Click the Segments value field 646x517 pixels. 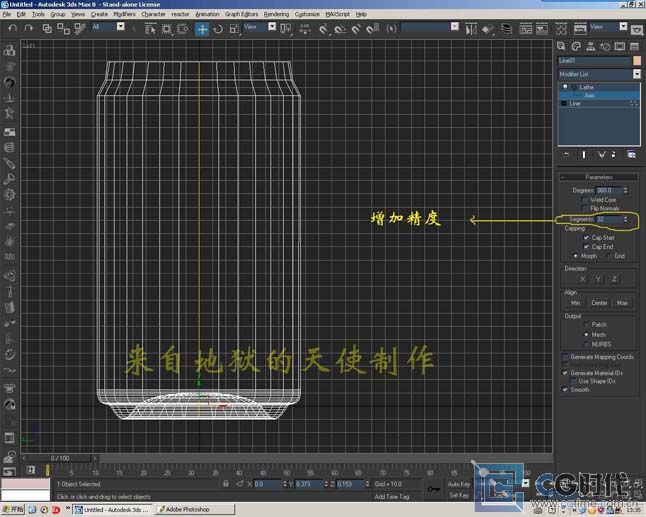607,219
